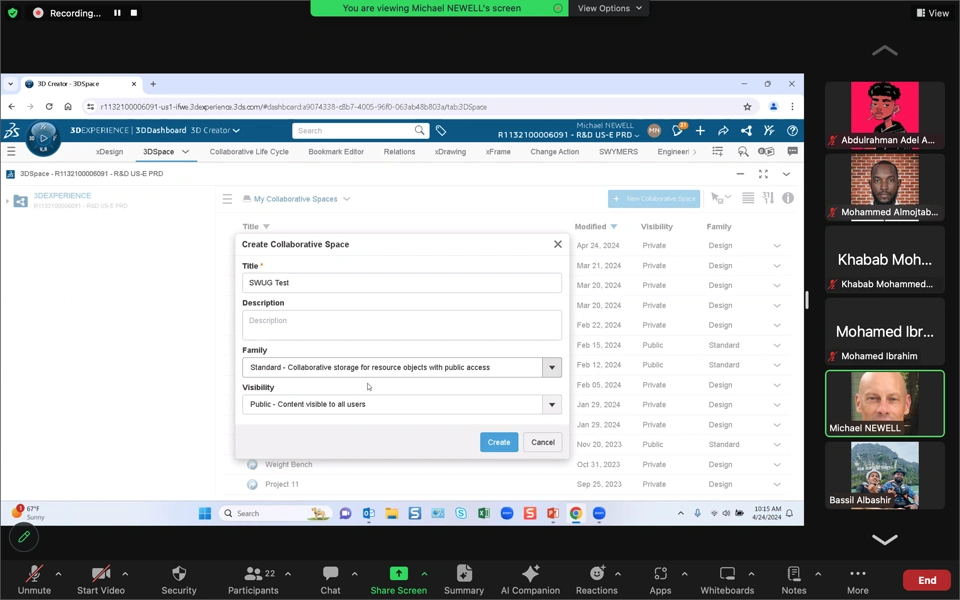
Task: Expand My Collaborative Spaces dropdown
Action: (347, 199)
